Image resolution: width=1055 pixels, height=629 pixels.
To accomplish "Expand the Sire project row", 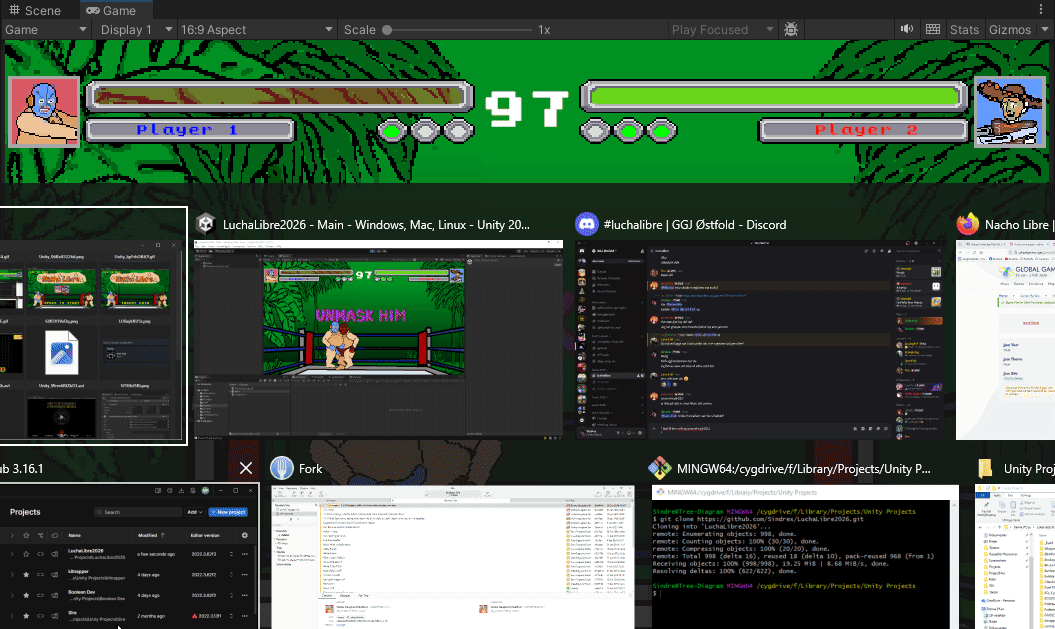I will point(11,616).
